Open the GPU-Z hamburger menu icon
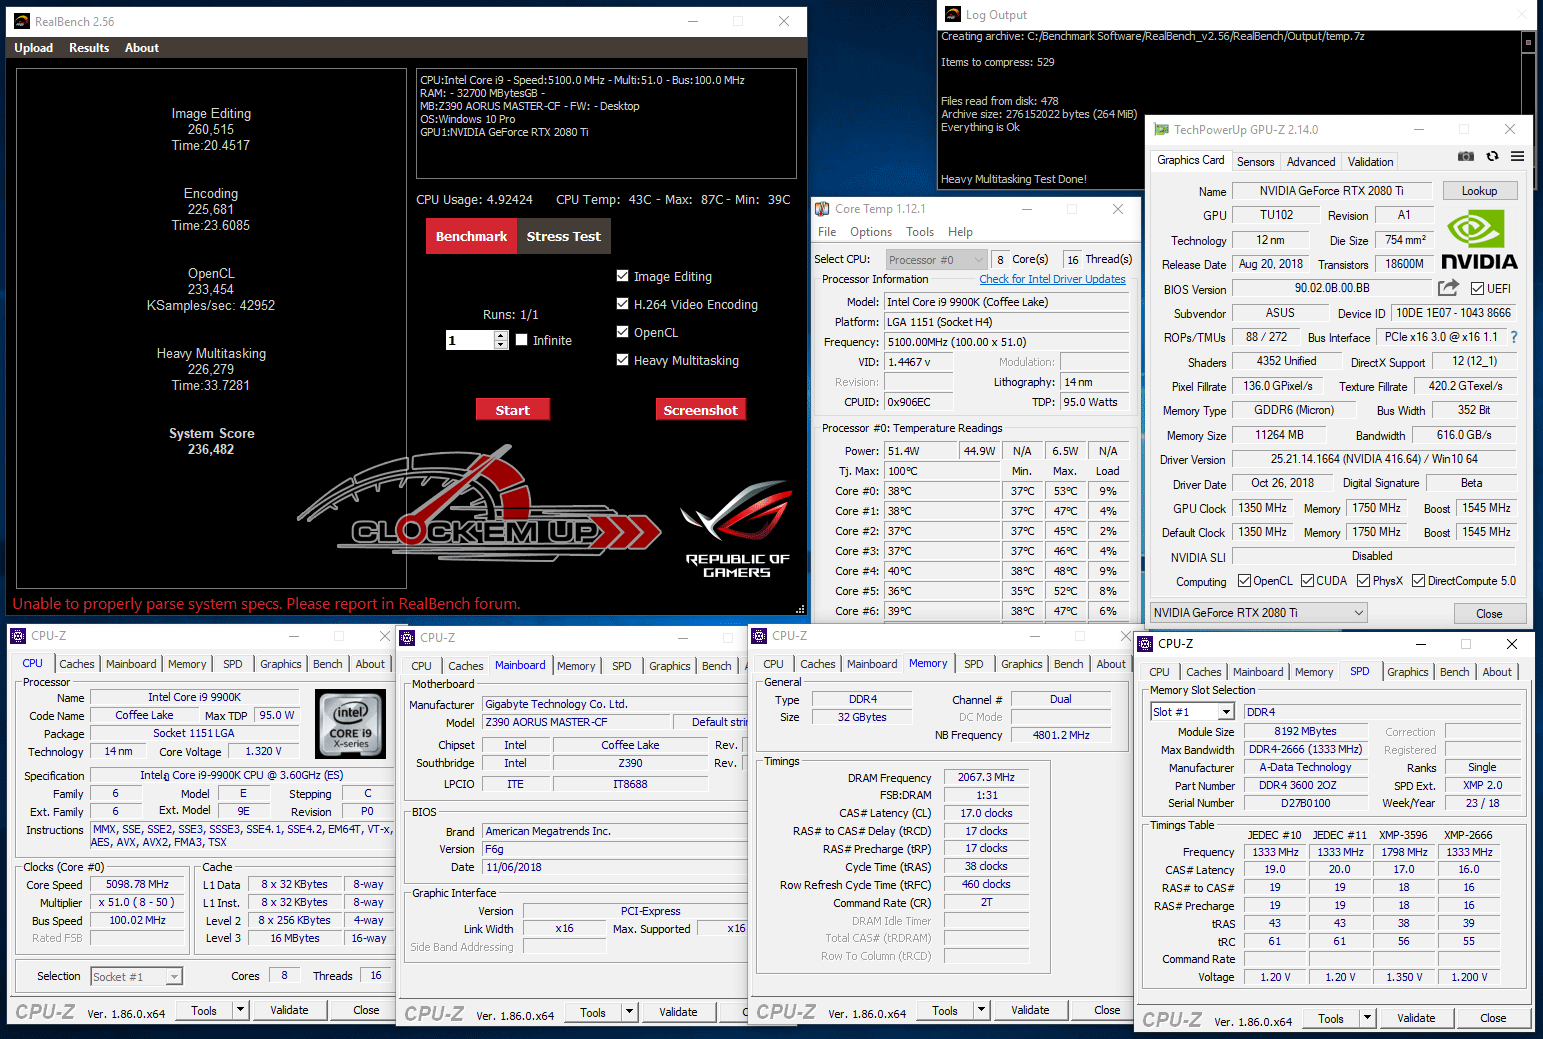The image size is (1543, 1039). pyautogui.click(x=1517, y=157)
